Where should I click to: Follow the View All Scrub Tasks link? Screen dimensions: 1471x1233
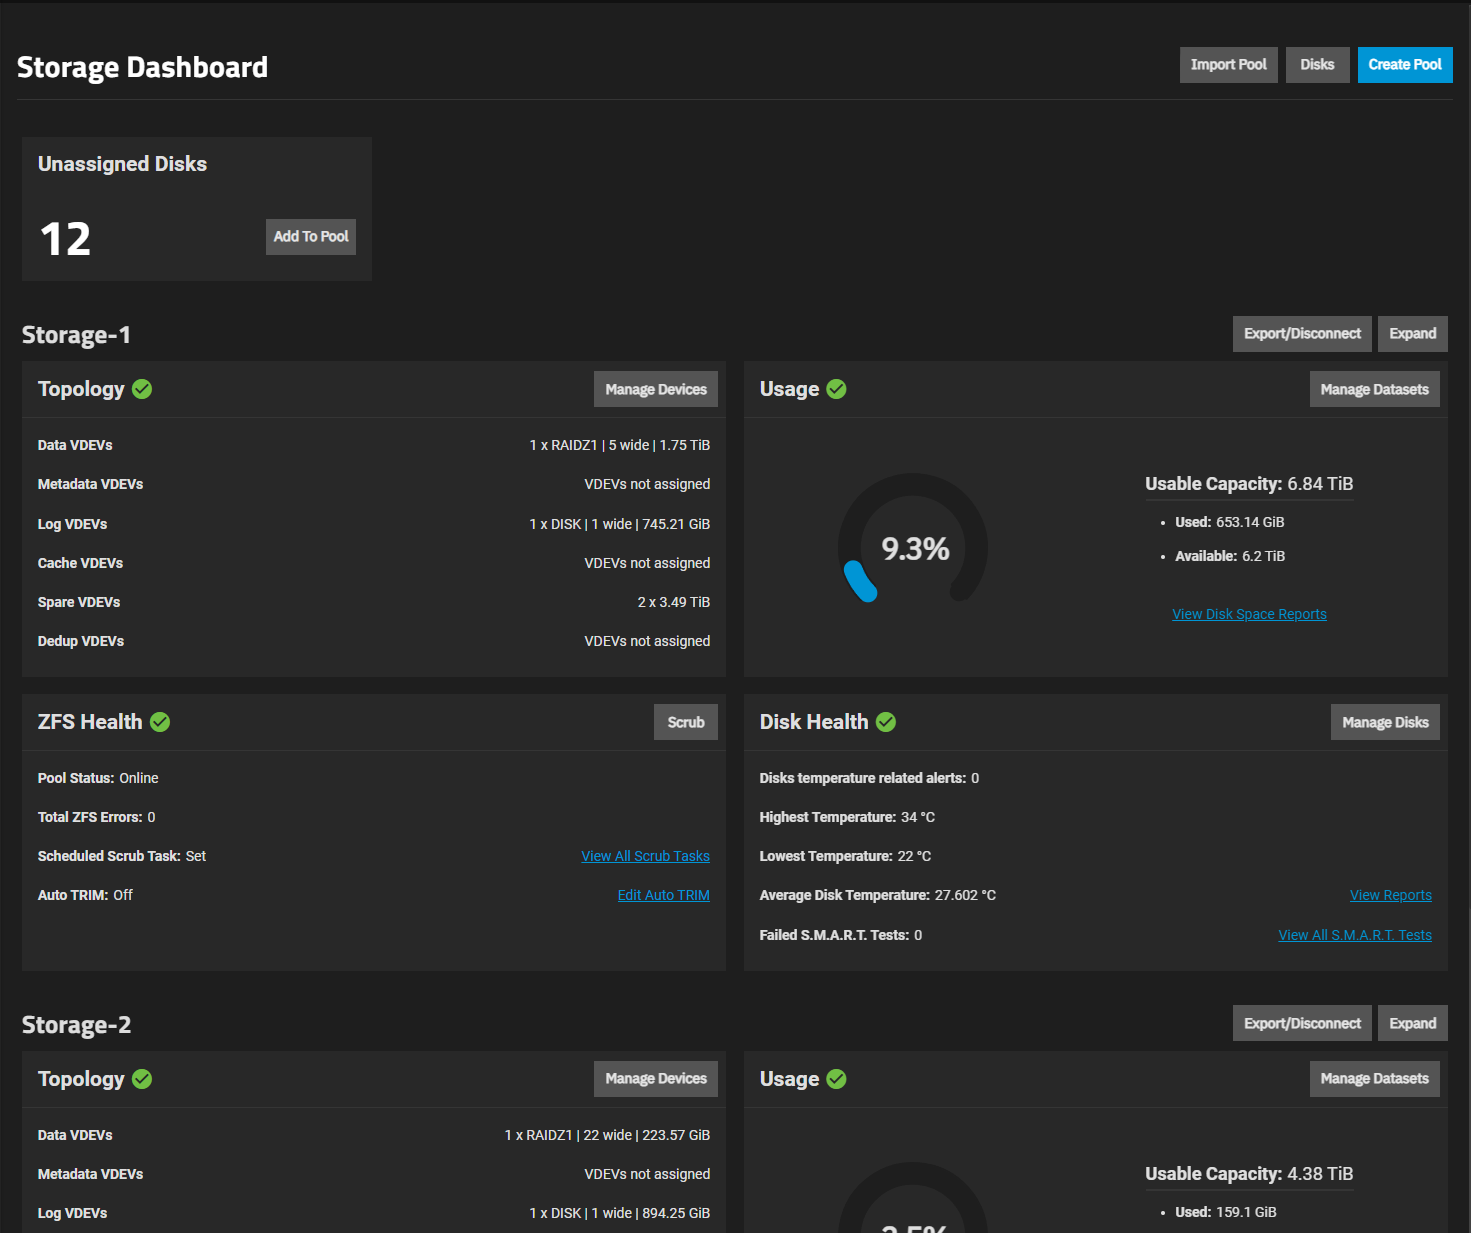pos(645,856)
